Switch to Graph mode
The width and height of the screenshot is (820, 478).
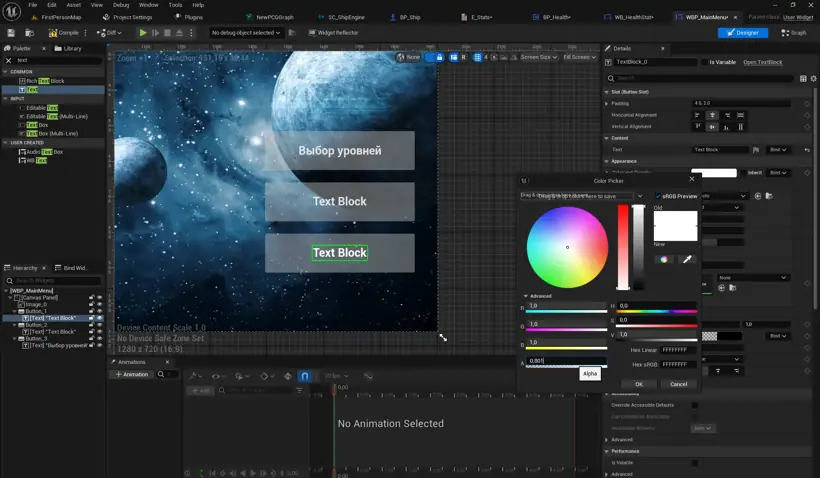pos(793,33)
